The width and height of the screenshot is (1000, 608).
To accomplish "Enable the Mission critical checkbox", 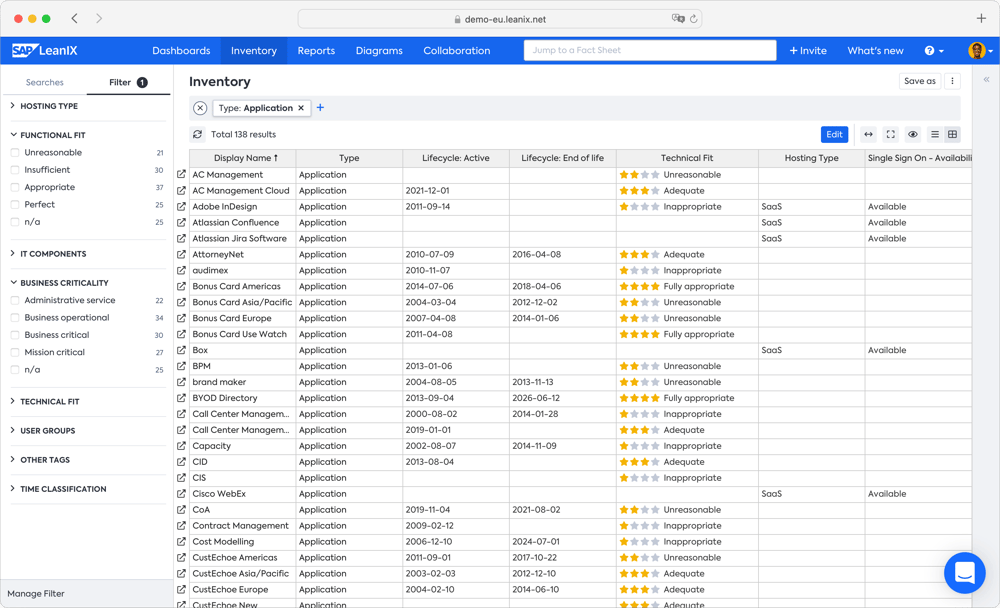I will point(15,353).
